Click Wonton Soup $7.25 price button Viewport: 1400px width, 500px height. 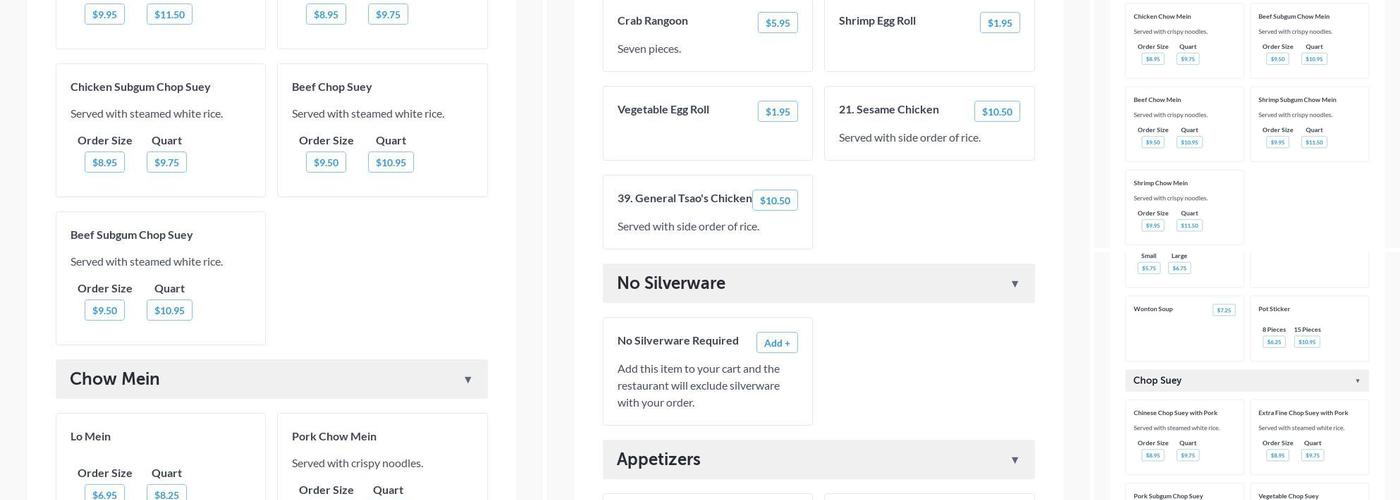click(x=1223, y=310)
